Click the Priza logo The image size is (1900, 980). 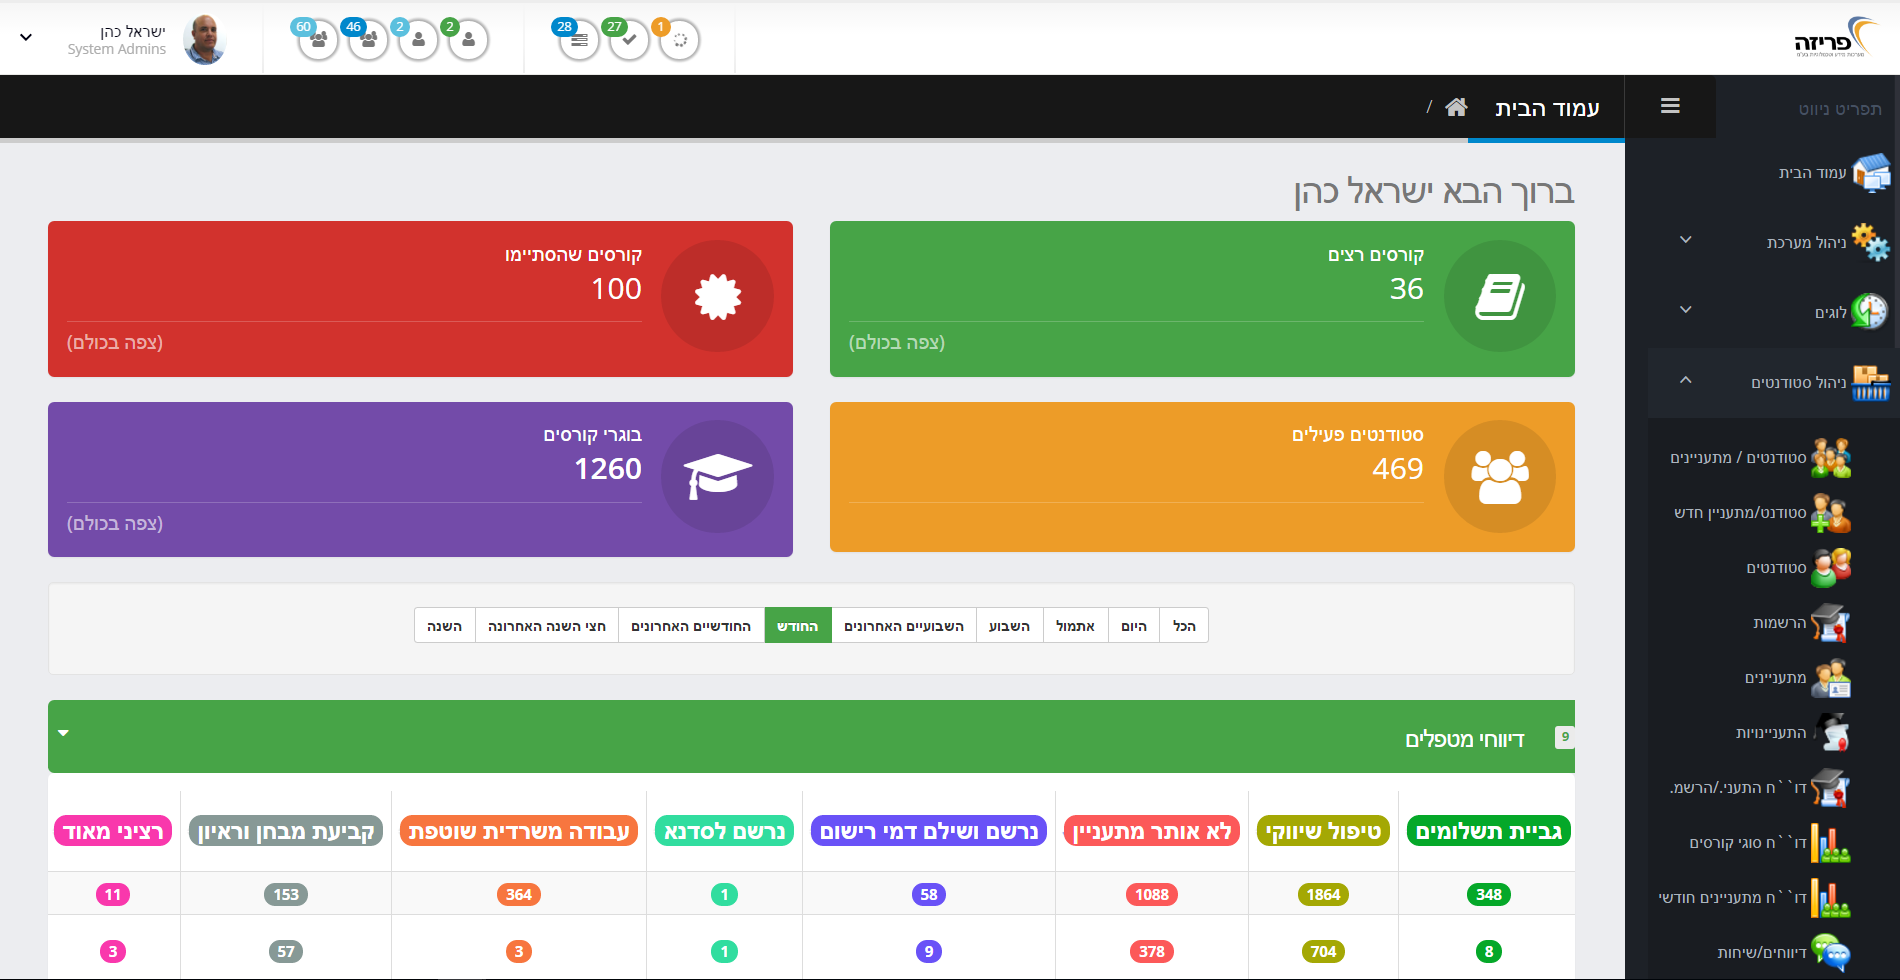click(1836, 38)
